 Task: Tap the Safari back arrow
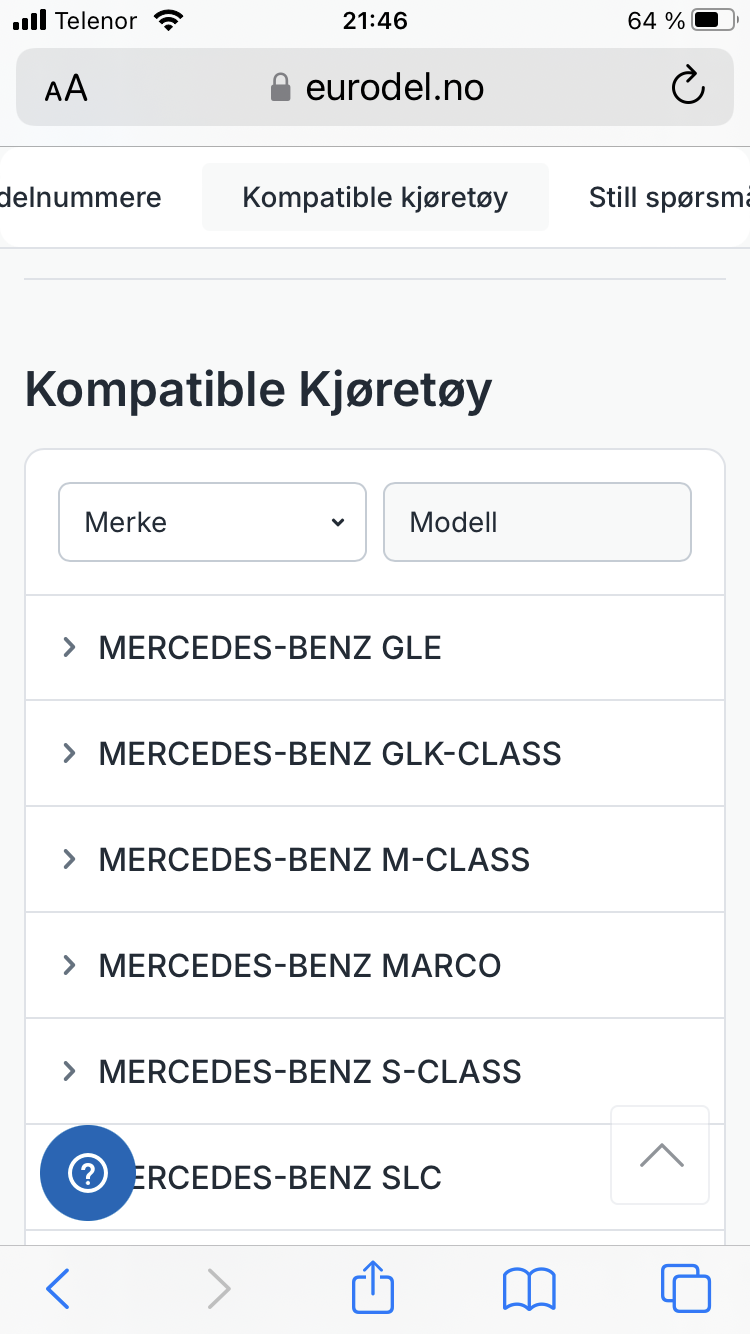(59, 1288)
